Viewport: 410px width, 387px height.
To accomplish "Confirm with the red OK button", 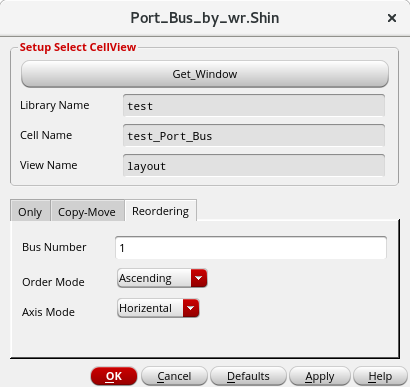I will (114, 376).
